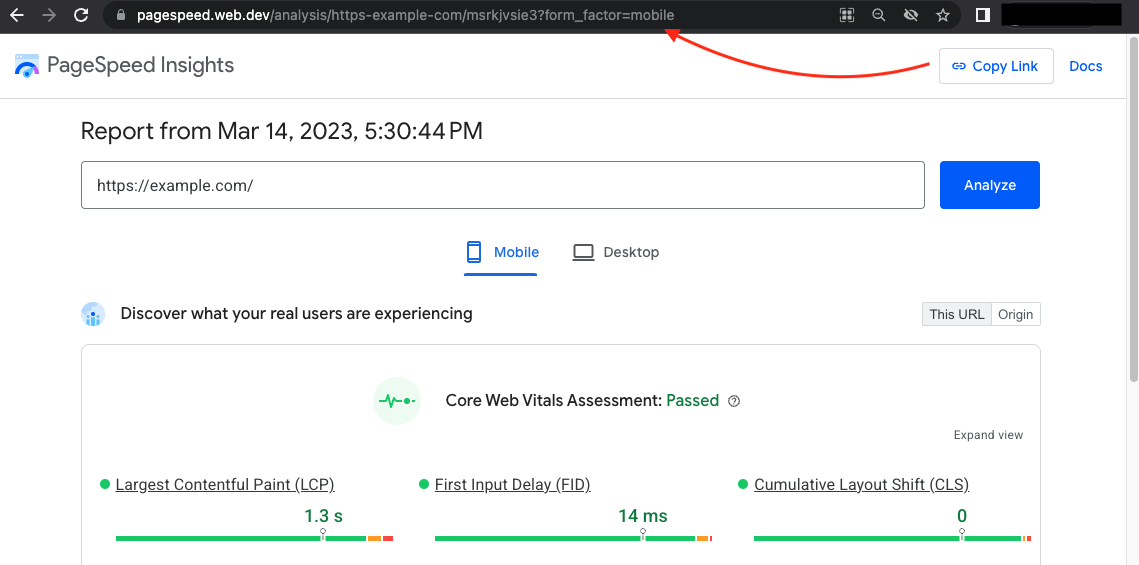1139x565 pixels.
Task: Switch to Origin data view
Action: point(1015,314)
